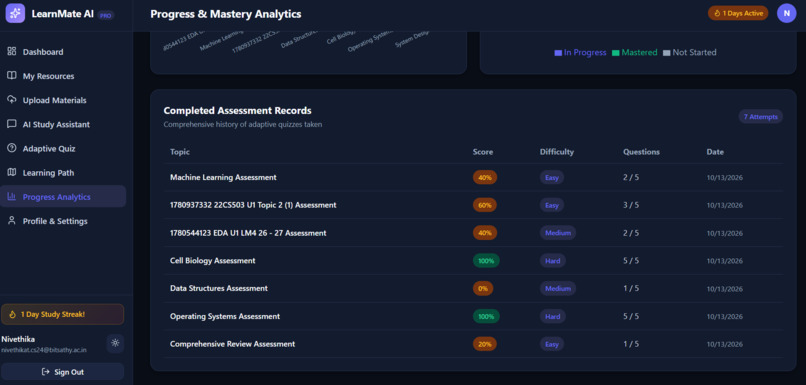Click 100% score badge for Operating Systems
The image size is (806, 385).
pyautogui.click(x=486, y=316)
